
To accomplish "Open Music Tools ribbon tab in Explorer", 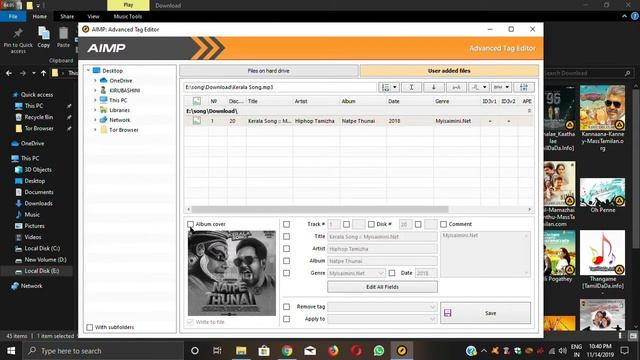I will pos(128,17).
